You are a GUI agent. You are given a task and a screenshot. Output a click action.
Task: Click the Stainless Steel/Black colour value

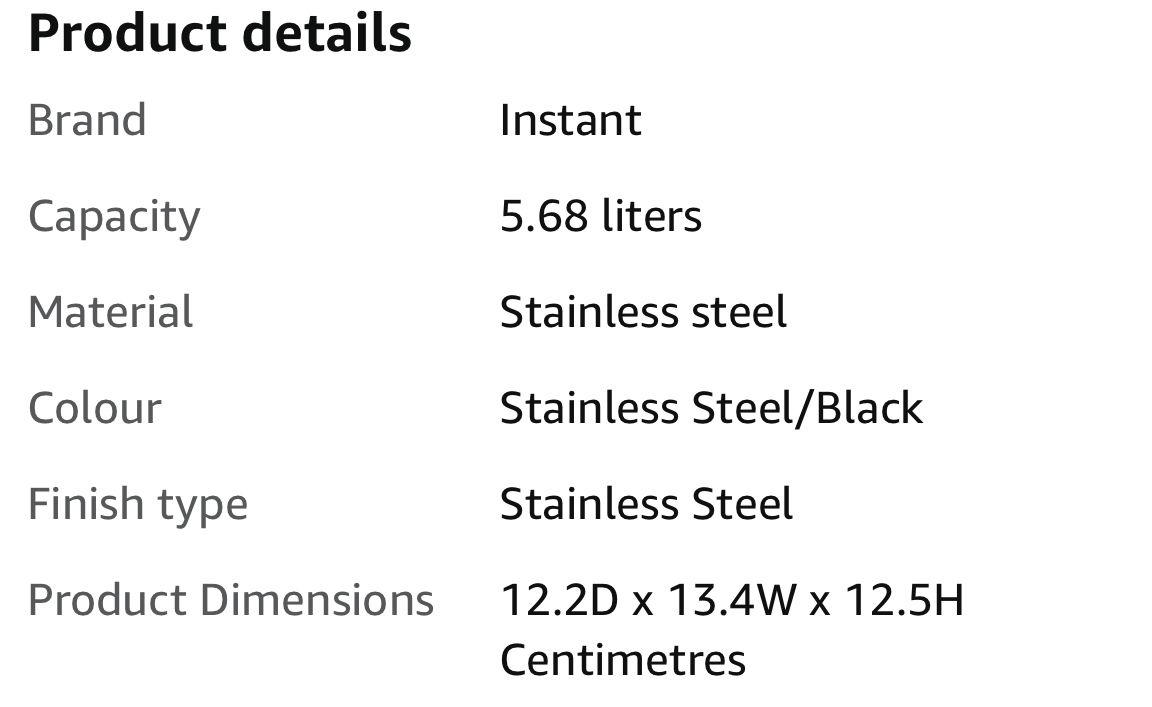[x=711, y=408]
